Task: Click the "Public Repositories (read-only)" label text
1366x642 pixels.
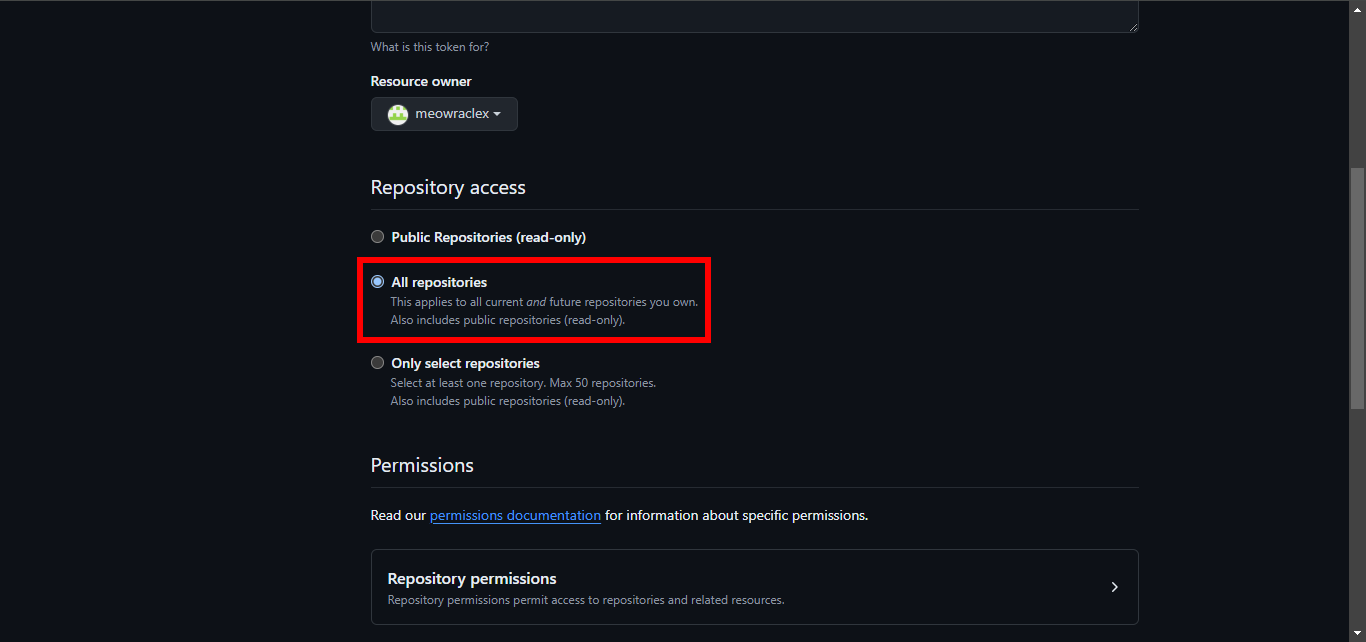Action: 488,237
